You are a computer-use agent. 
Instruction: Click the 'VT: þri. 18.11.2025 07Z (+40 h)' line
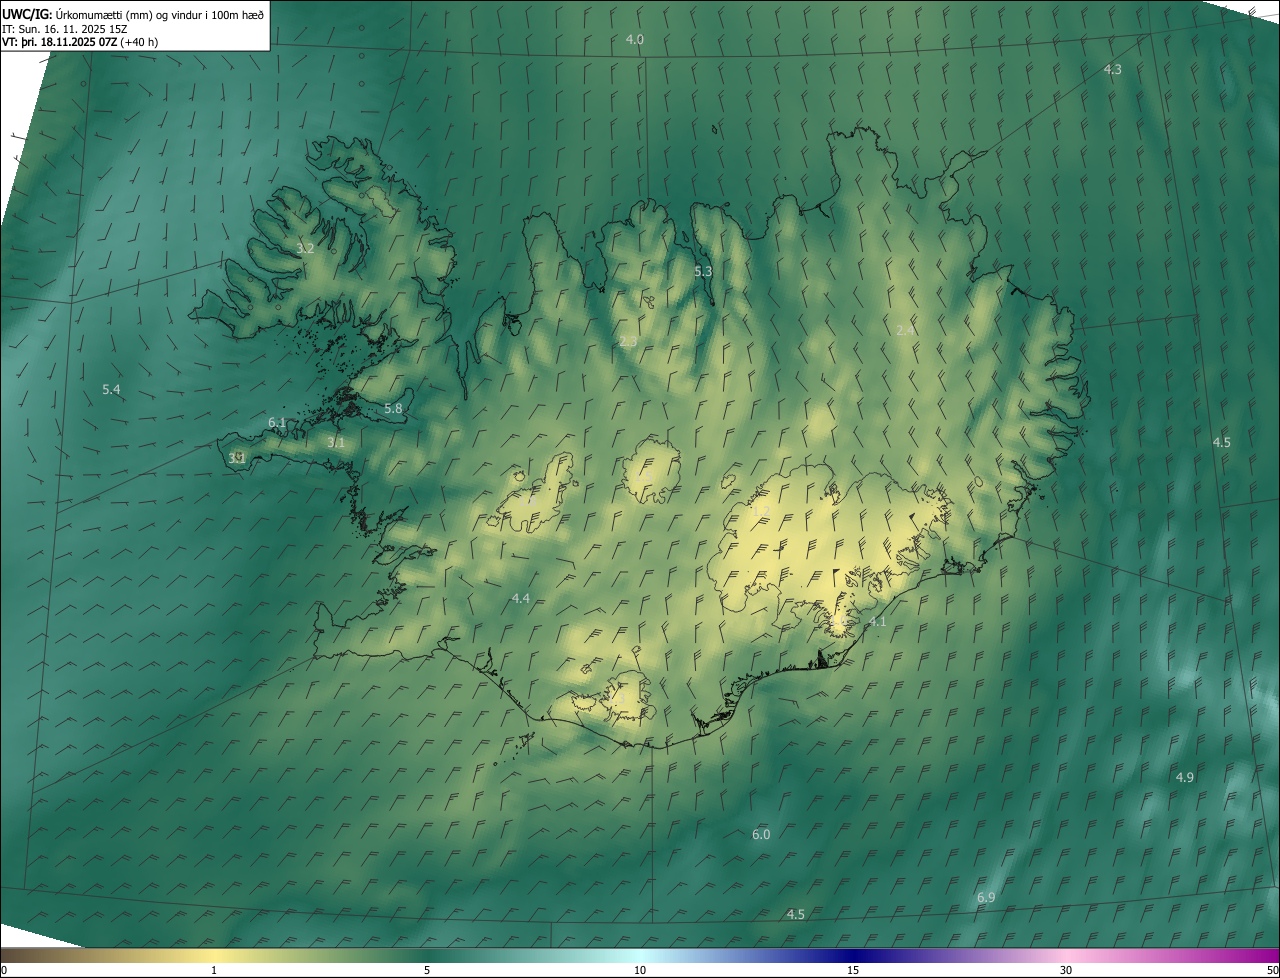[x=80, y=42]
